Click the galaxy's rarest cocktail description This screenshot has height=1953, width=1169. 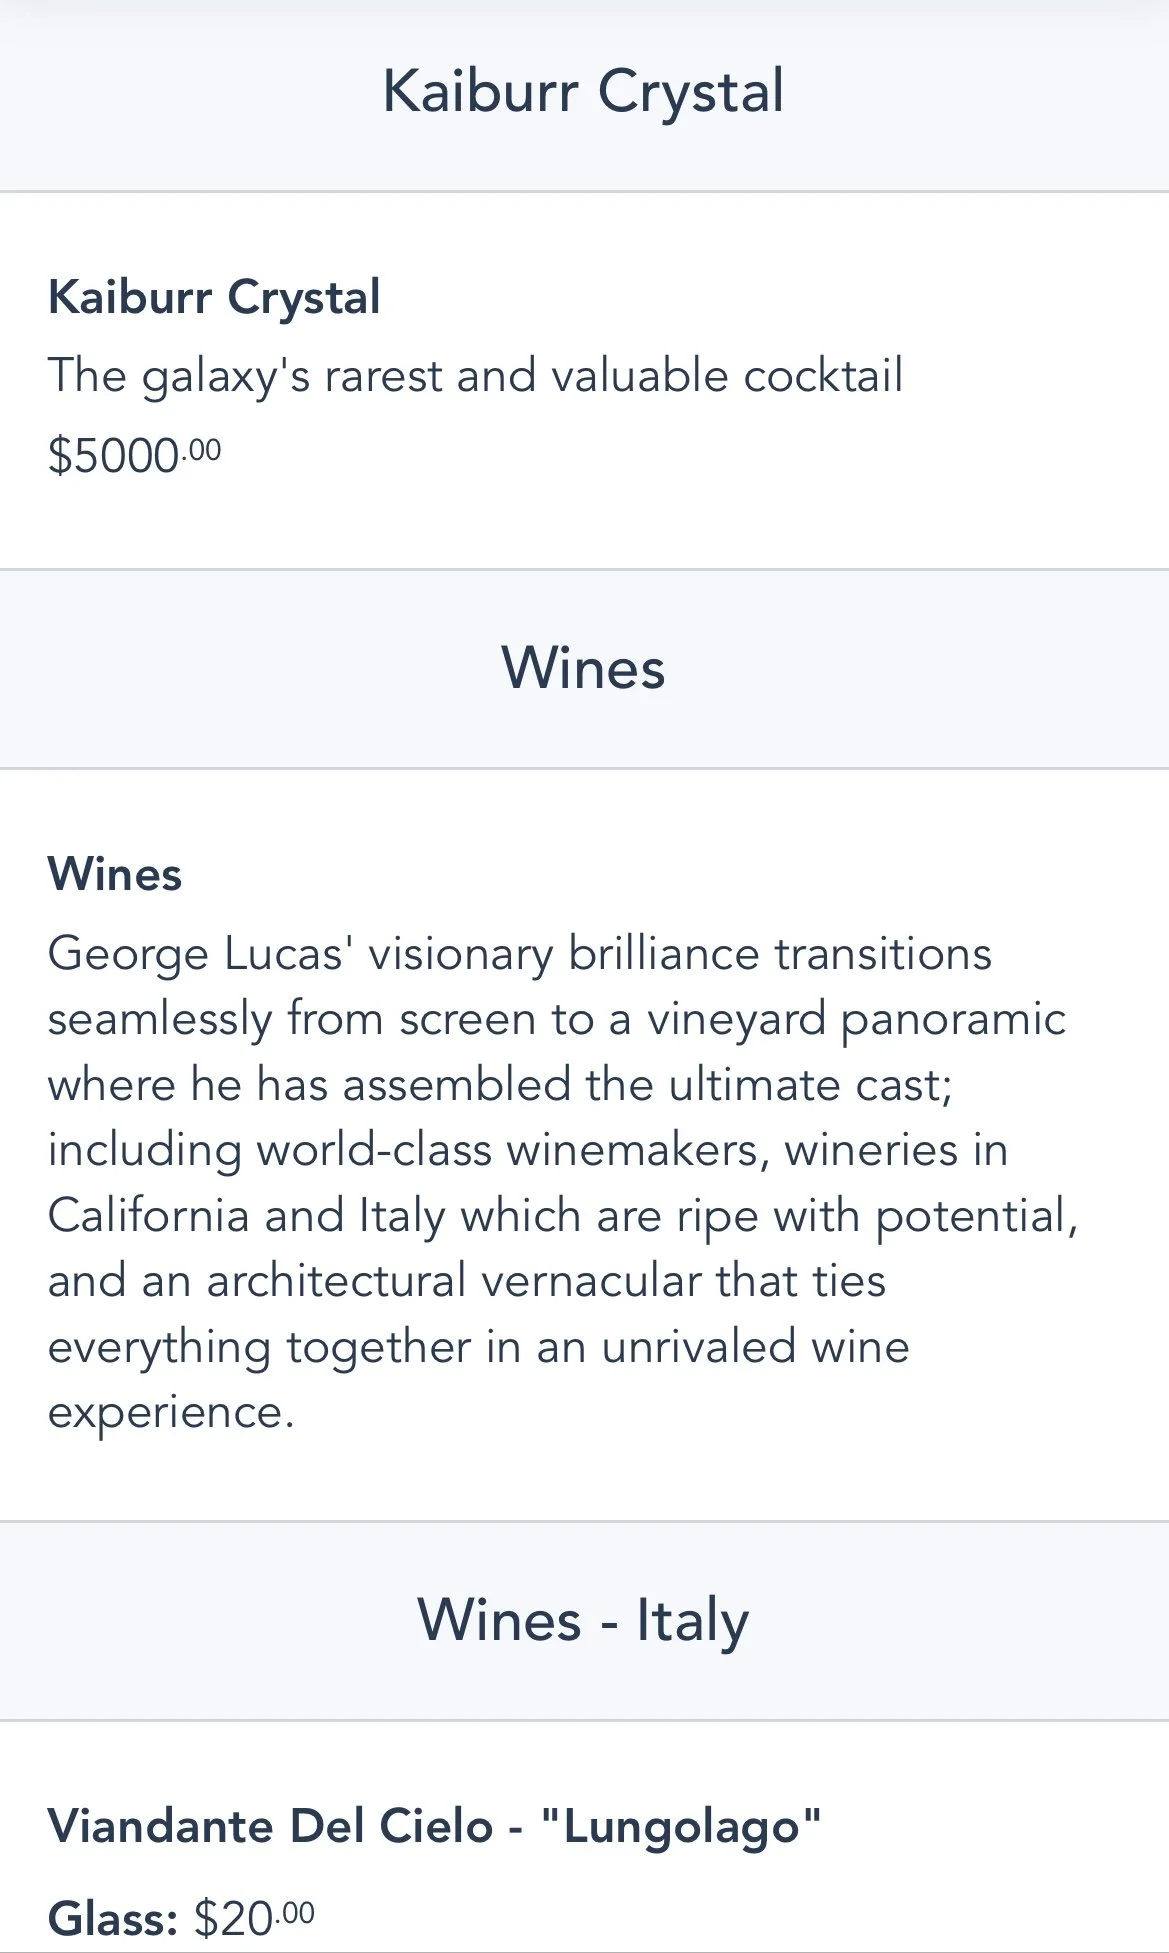tap(475, 377)
